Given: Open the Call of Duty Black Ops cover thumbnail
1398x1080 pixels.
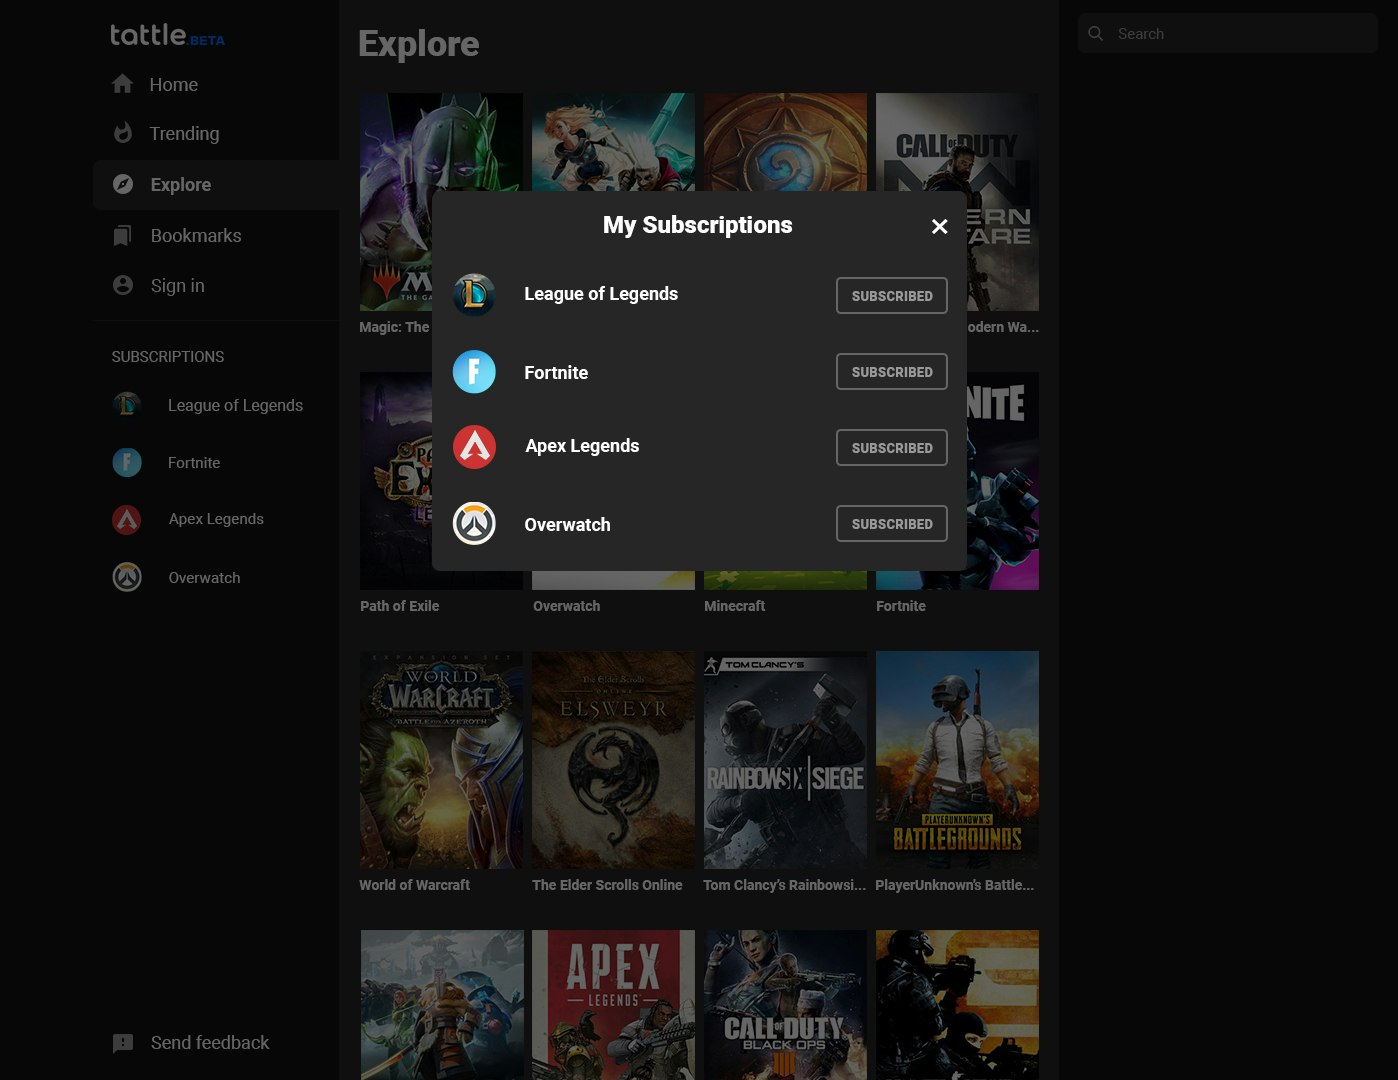Looking at the screenshot, I should click(x=785, y=1005).
